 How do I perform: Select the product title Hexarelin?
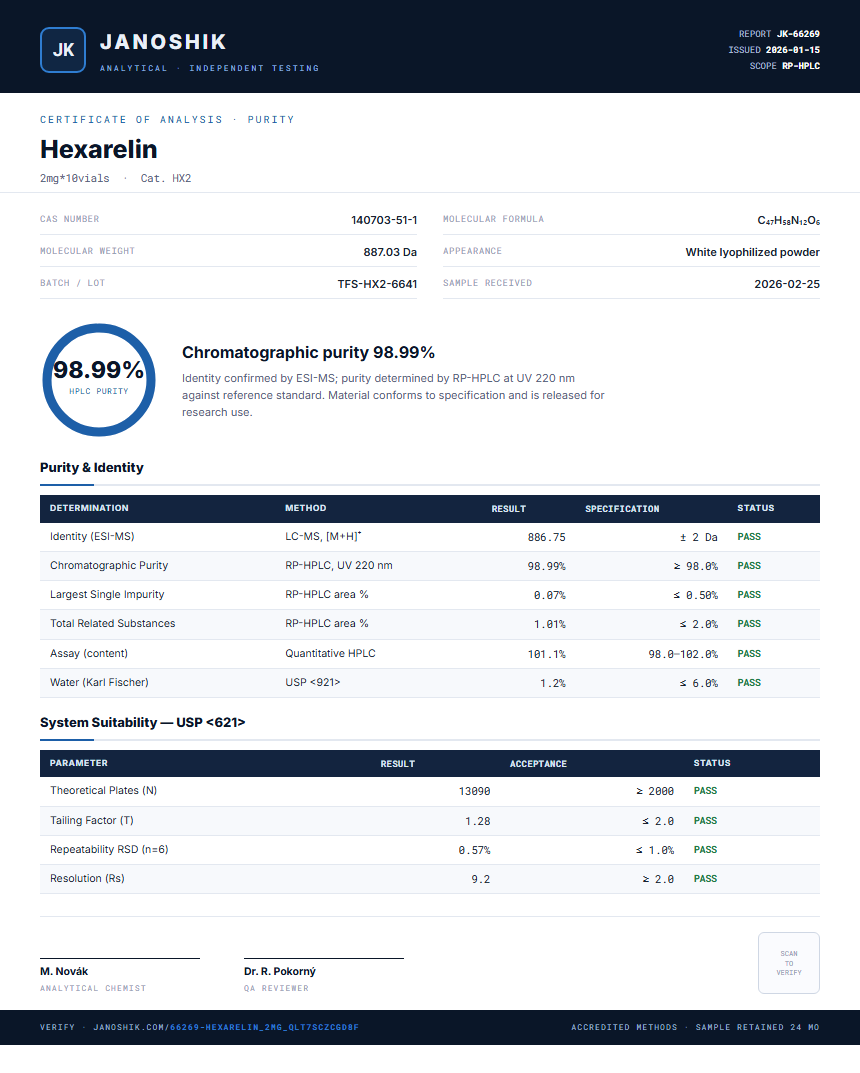99,149
